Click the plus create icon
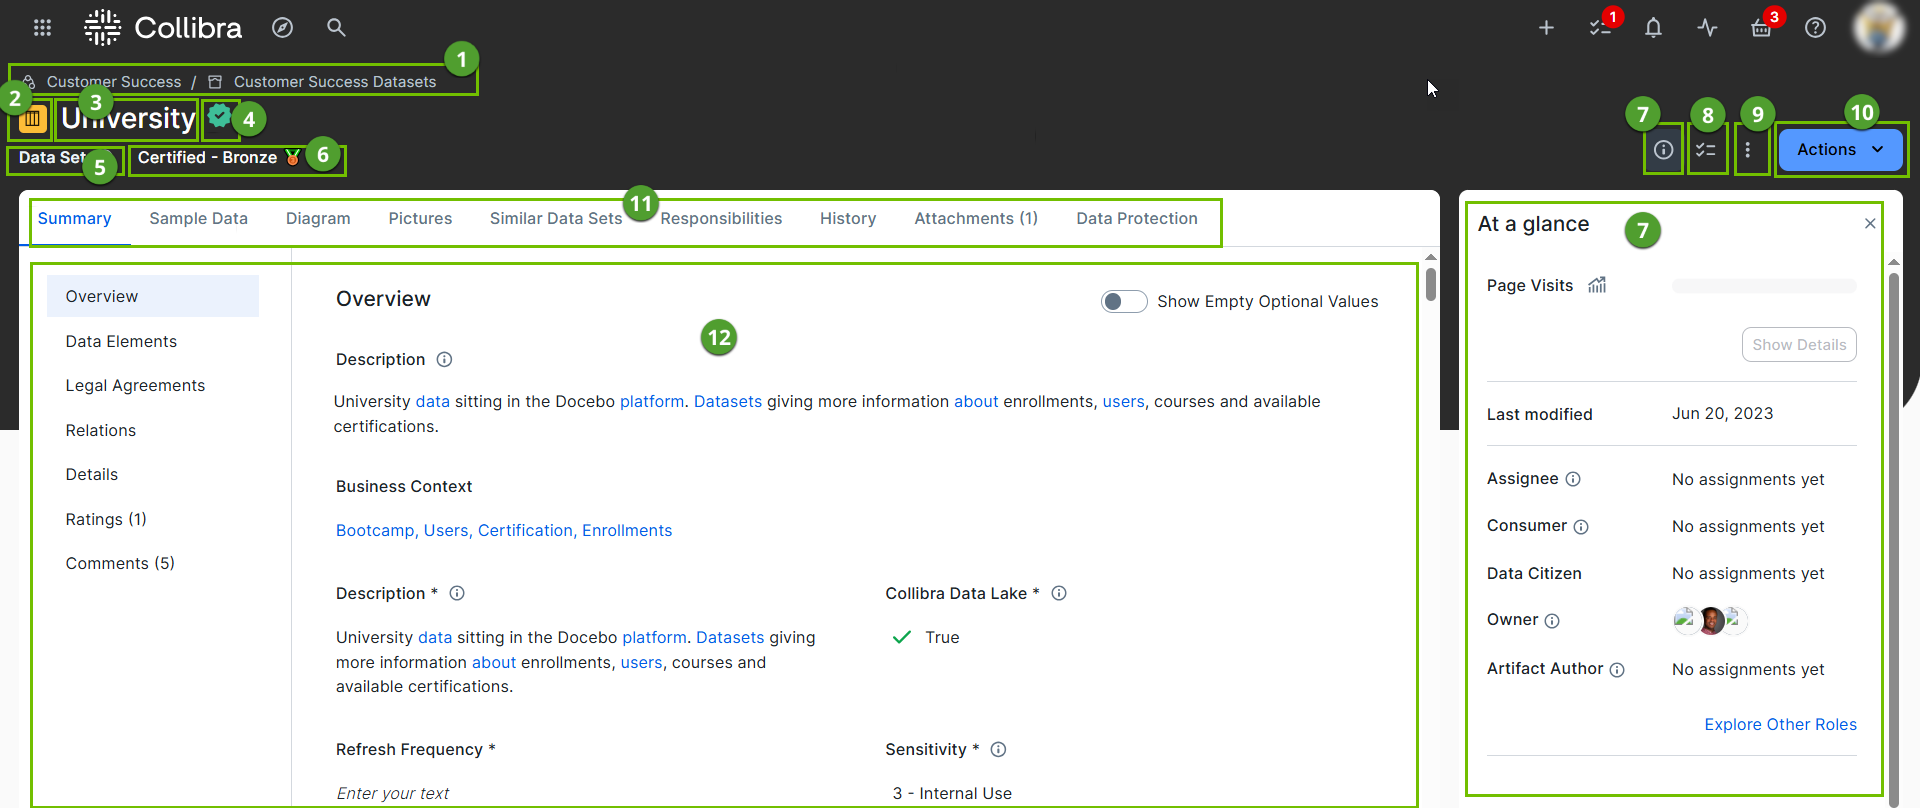This screenshot has height=808, width=1920. 1546,28
